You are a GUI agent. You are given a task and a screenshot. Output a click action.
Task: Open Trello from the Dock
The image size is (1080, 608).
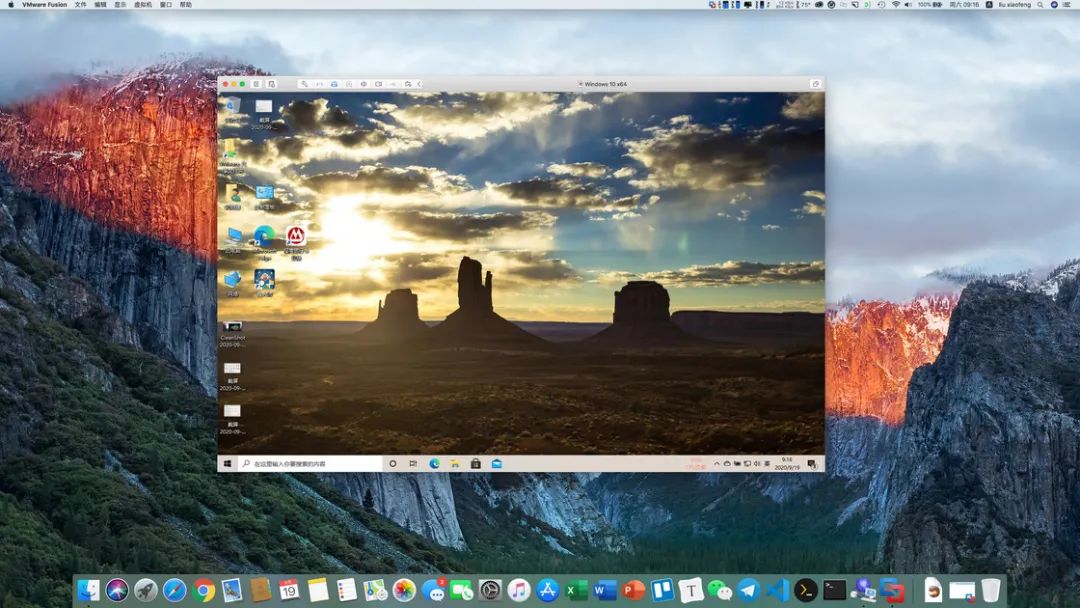pyautogui.click(x=663, y=590)
